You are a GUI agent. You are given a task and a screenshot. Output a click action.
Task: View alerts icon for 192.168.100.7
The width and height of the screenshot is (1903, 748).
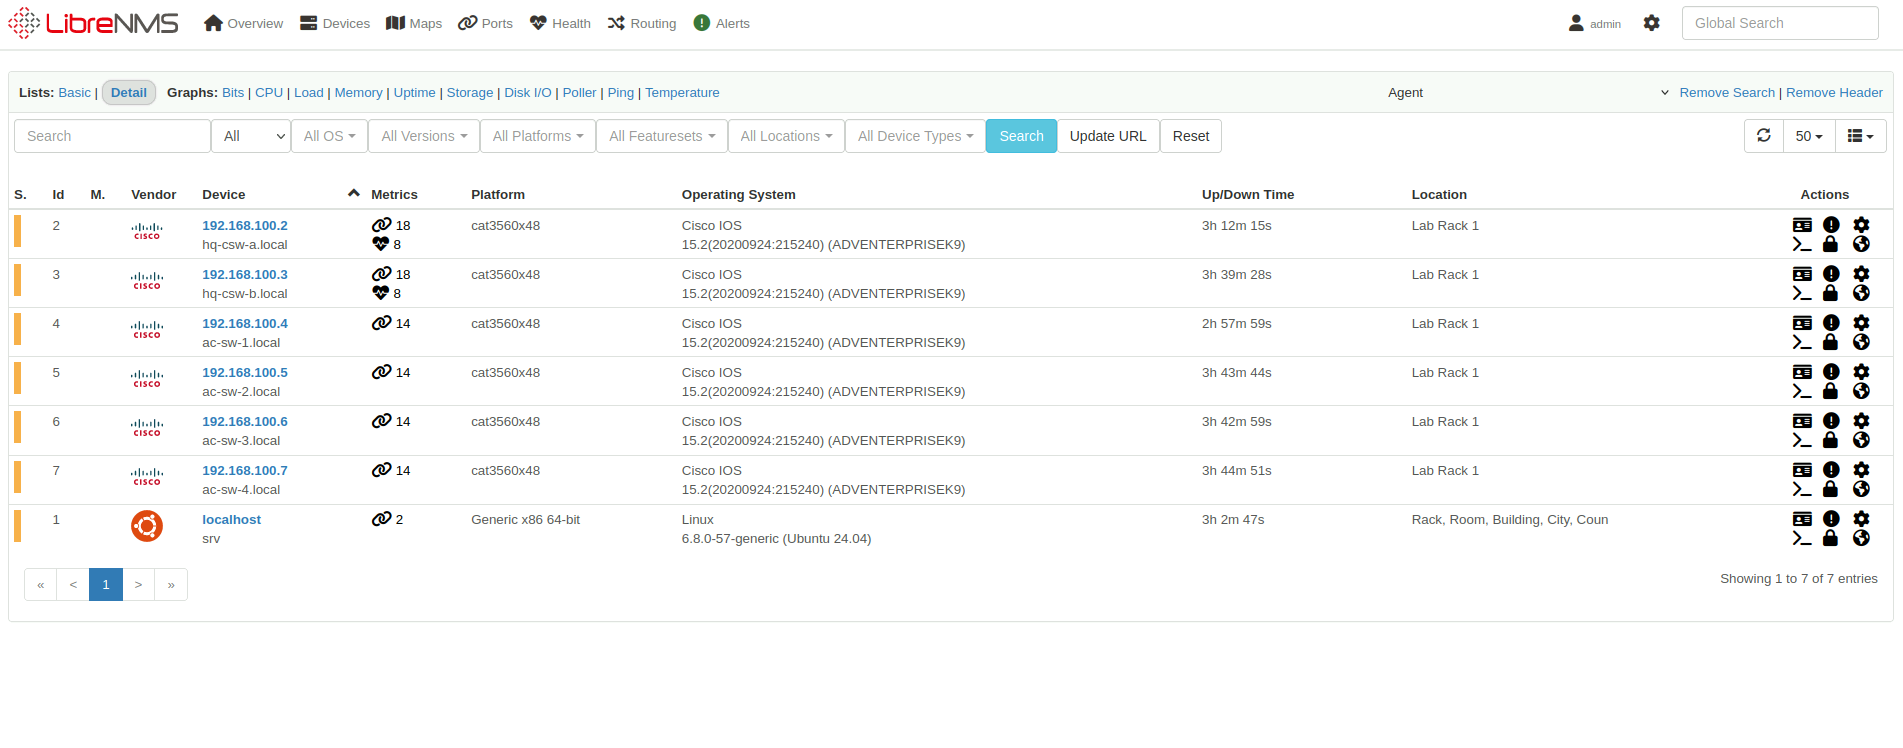click(1831, 470)
